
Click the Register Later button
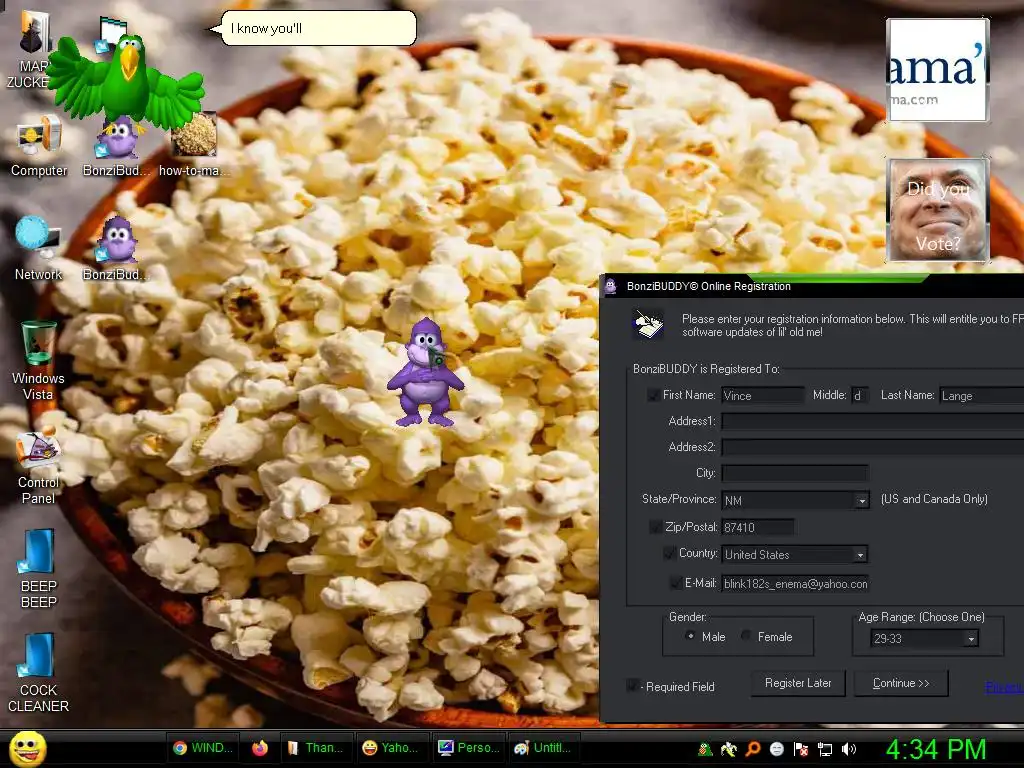pyautogui.click(x=798, y=683)
